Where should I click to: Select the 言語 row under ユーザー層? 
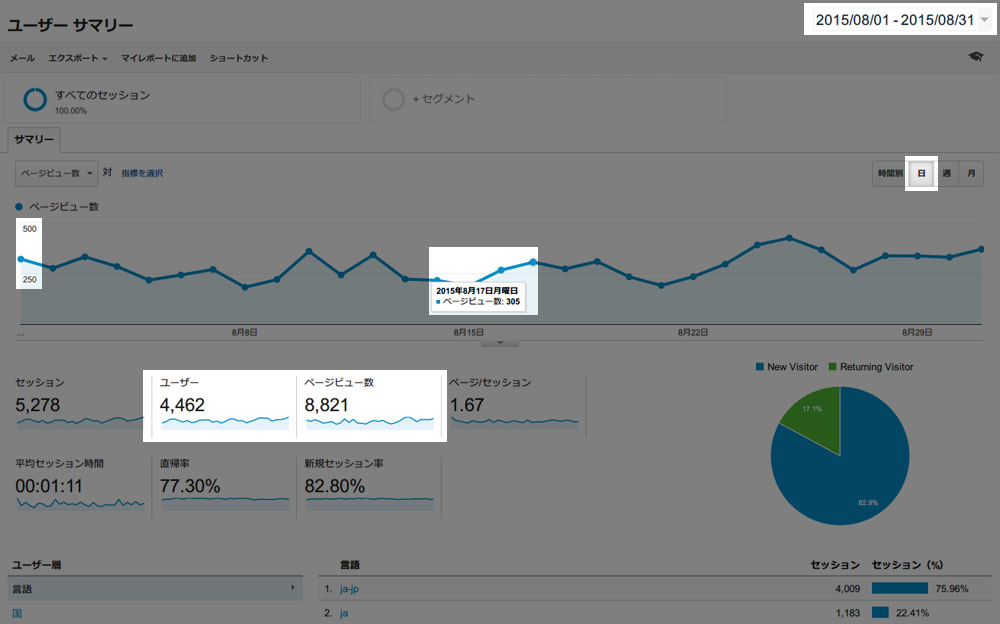pos(155,588)
